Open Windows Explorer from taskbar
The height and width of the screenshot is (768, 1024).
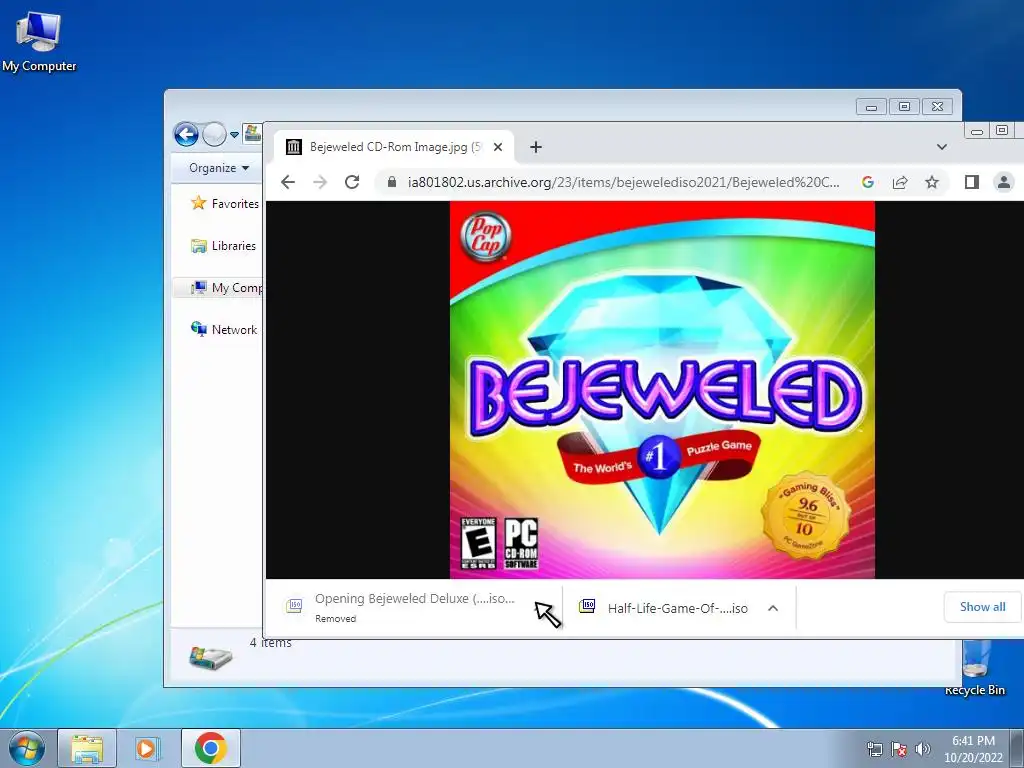(87, 748)
